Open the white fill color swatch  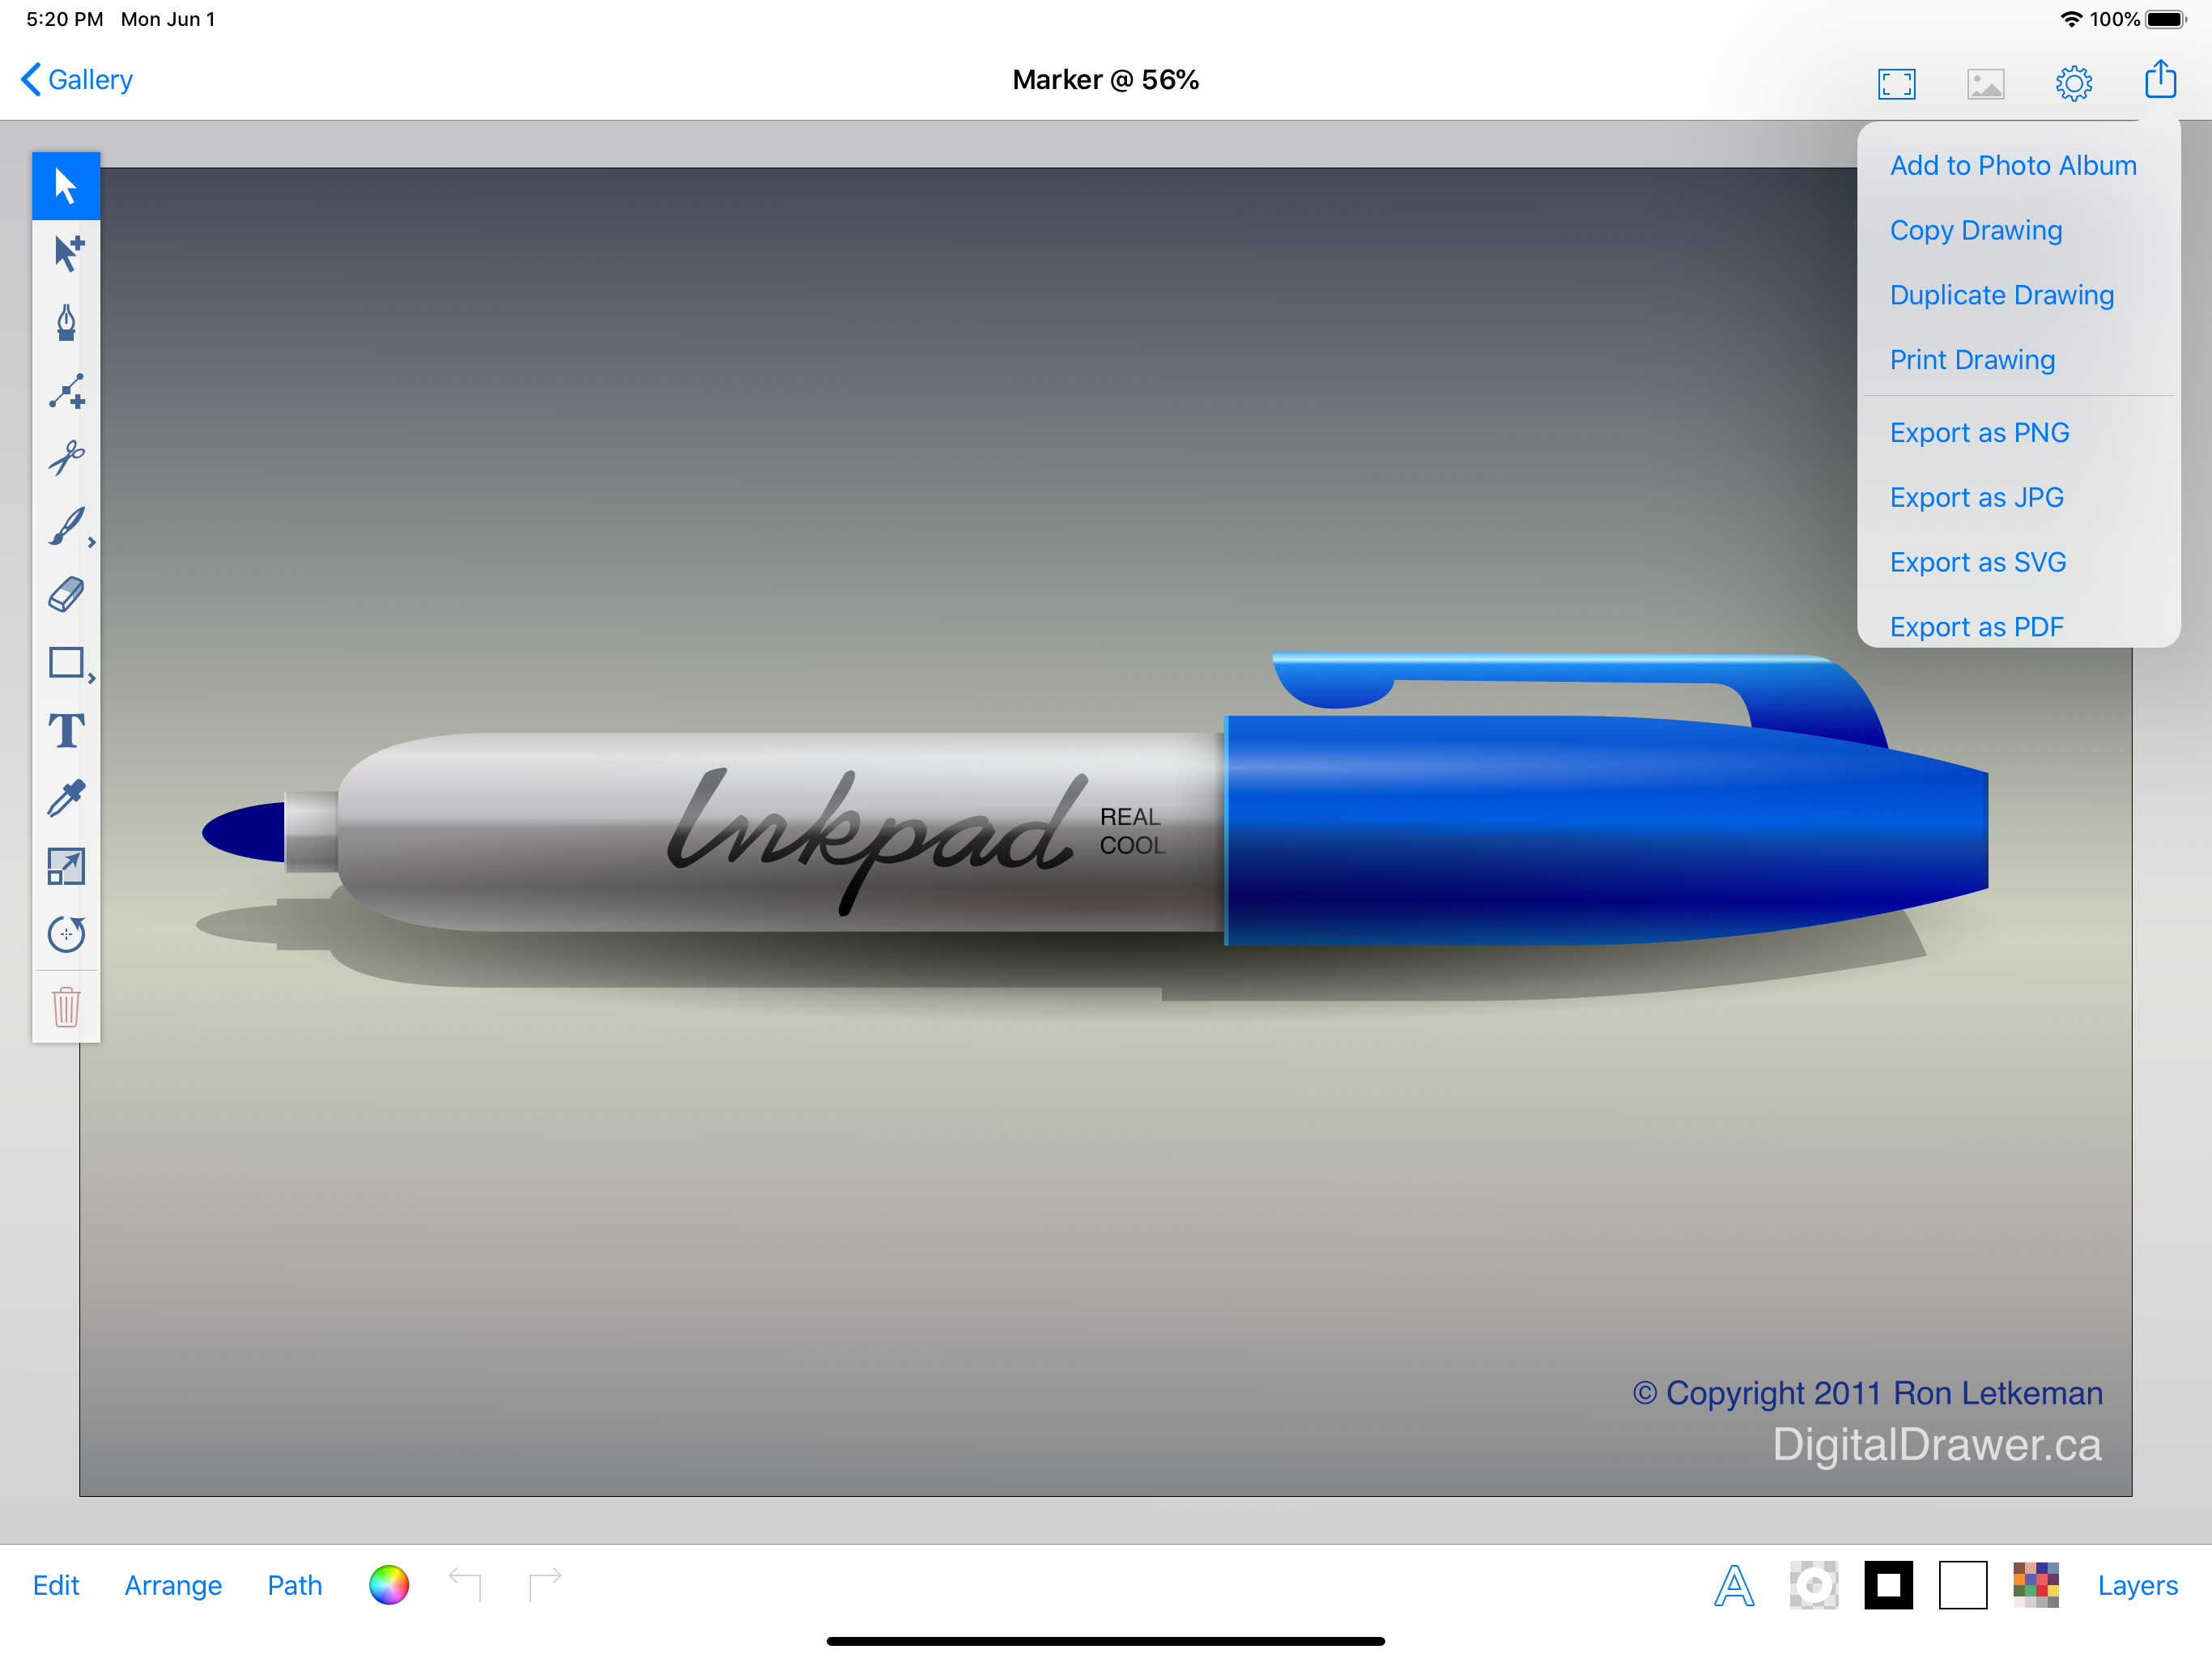click(1962, 1586)
